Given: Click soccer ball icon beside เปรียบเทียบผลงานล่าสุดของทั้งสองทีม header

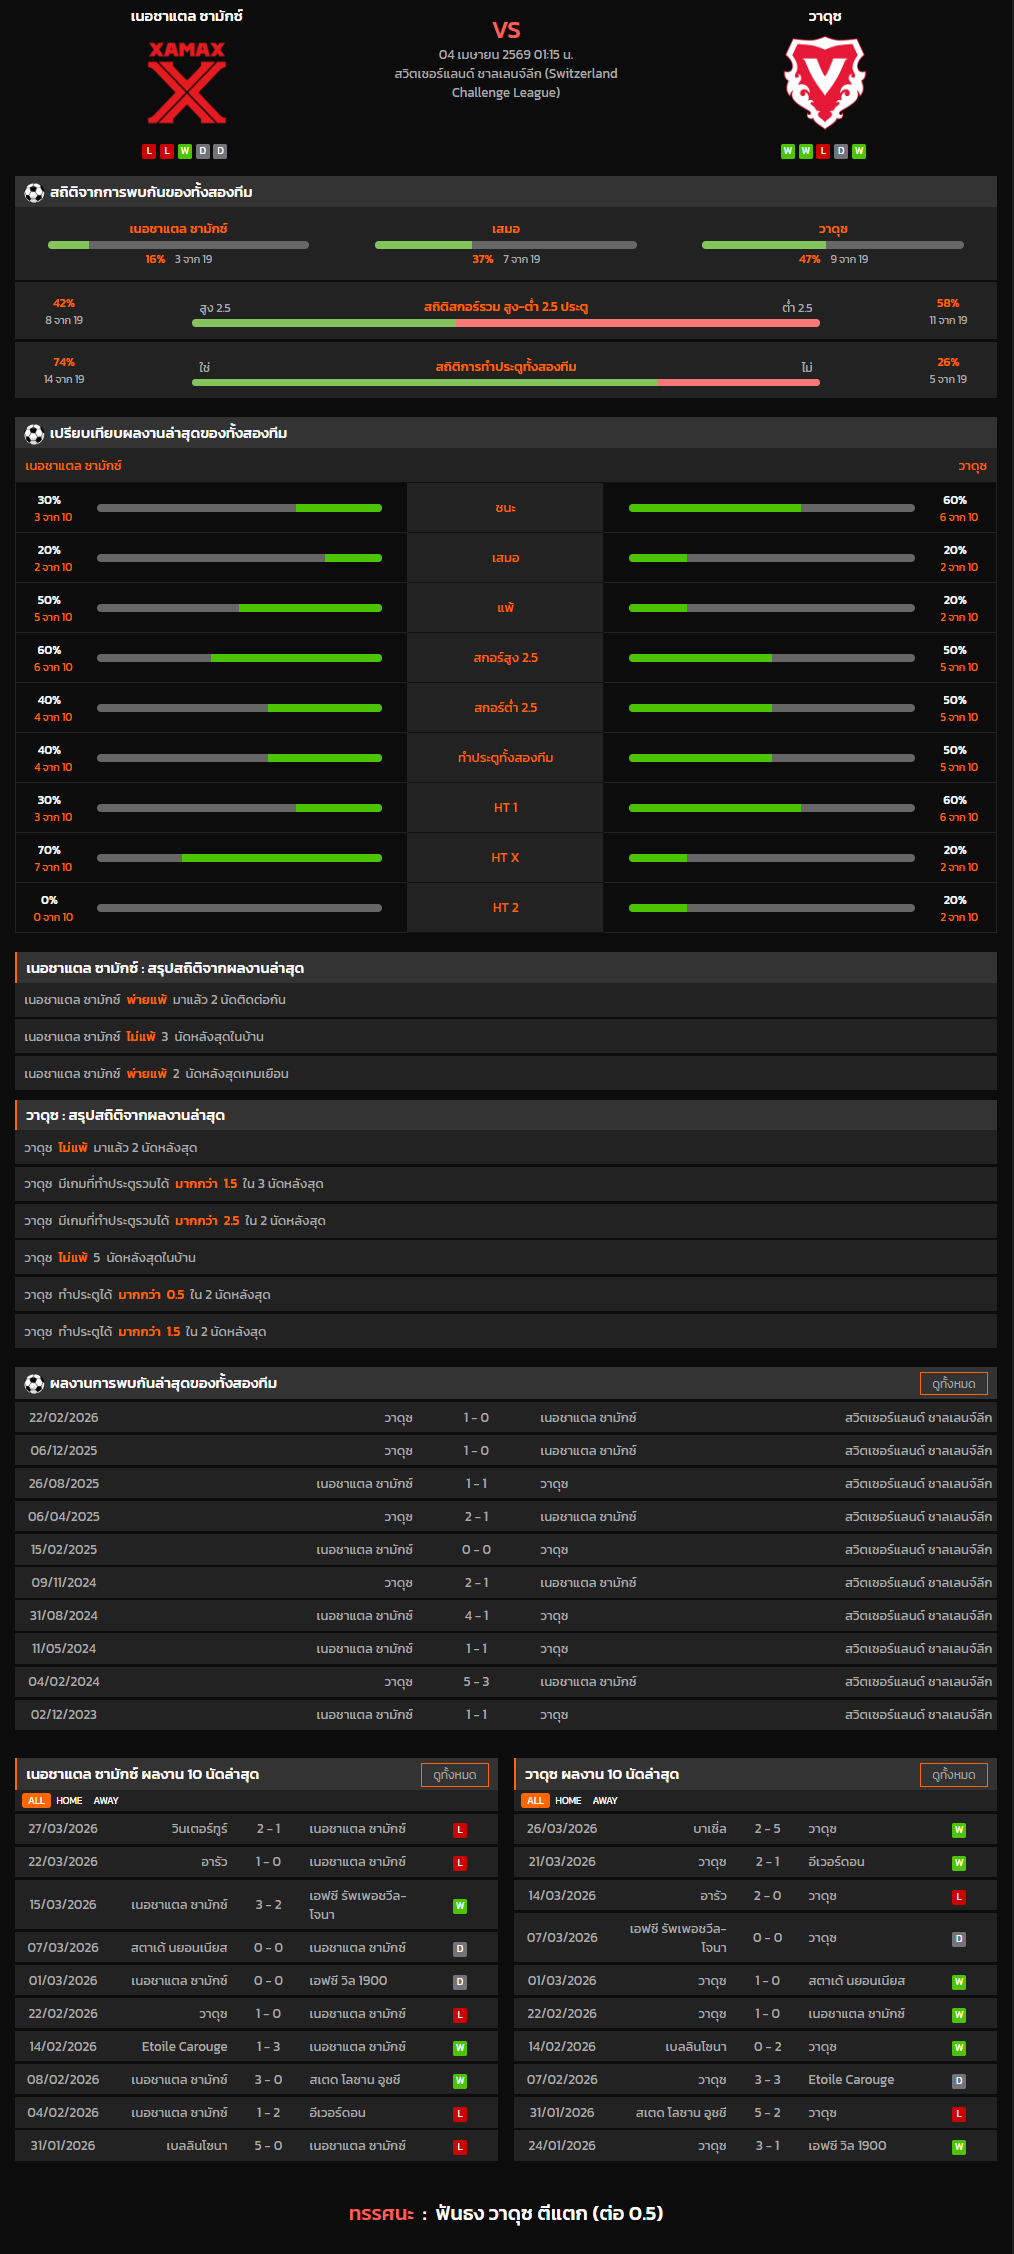Looking at the screenshot, I should tap(34, 433).
